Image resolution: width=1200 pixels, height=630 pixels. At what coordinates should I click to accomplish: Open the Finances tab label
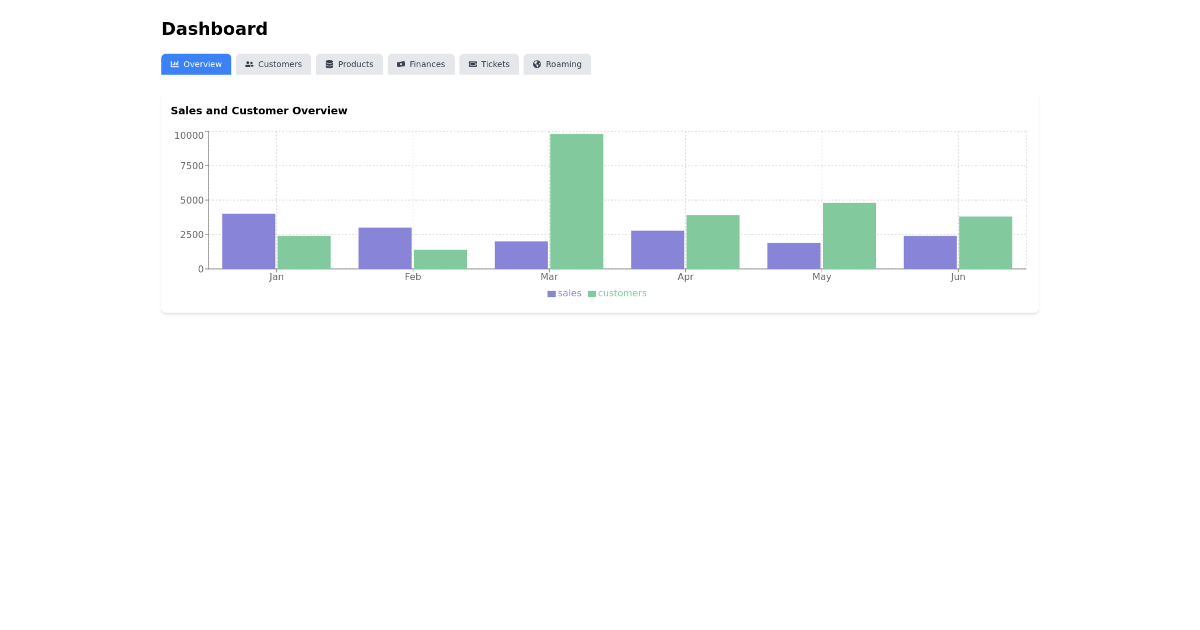click(x=427, y=64)
